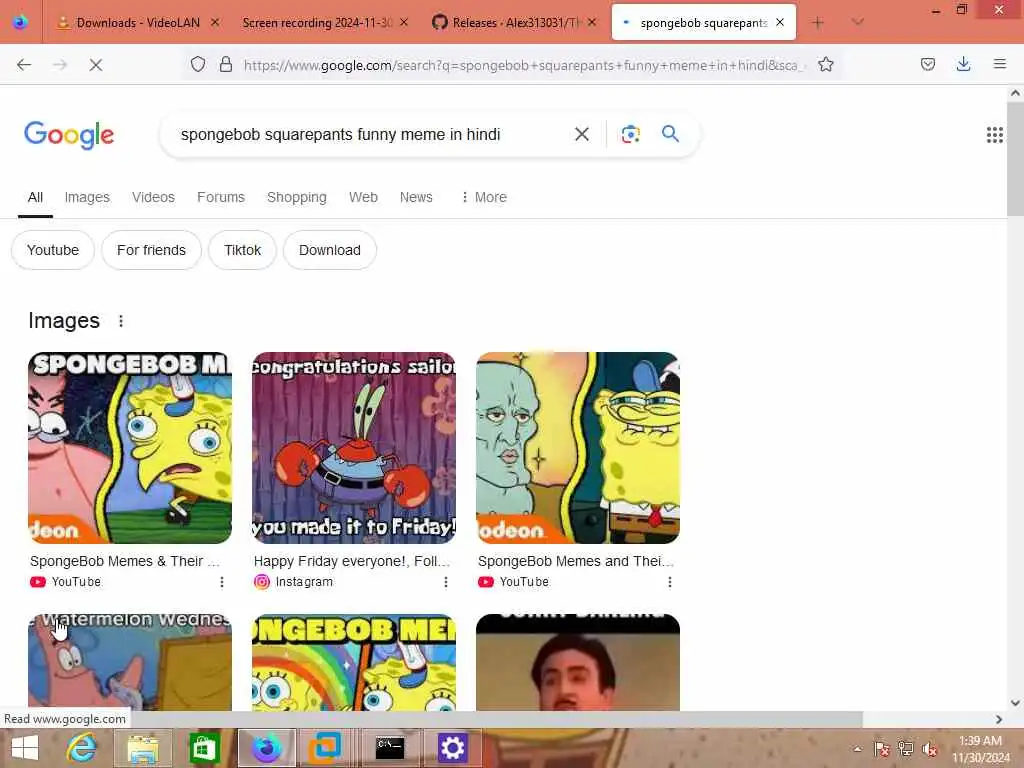Expand the More search filters menu
This screenshot has width=1024, height=768.
[x=484, y=197]
